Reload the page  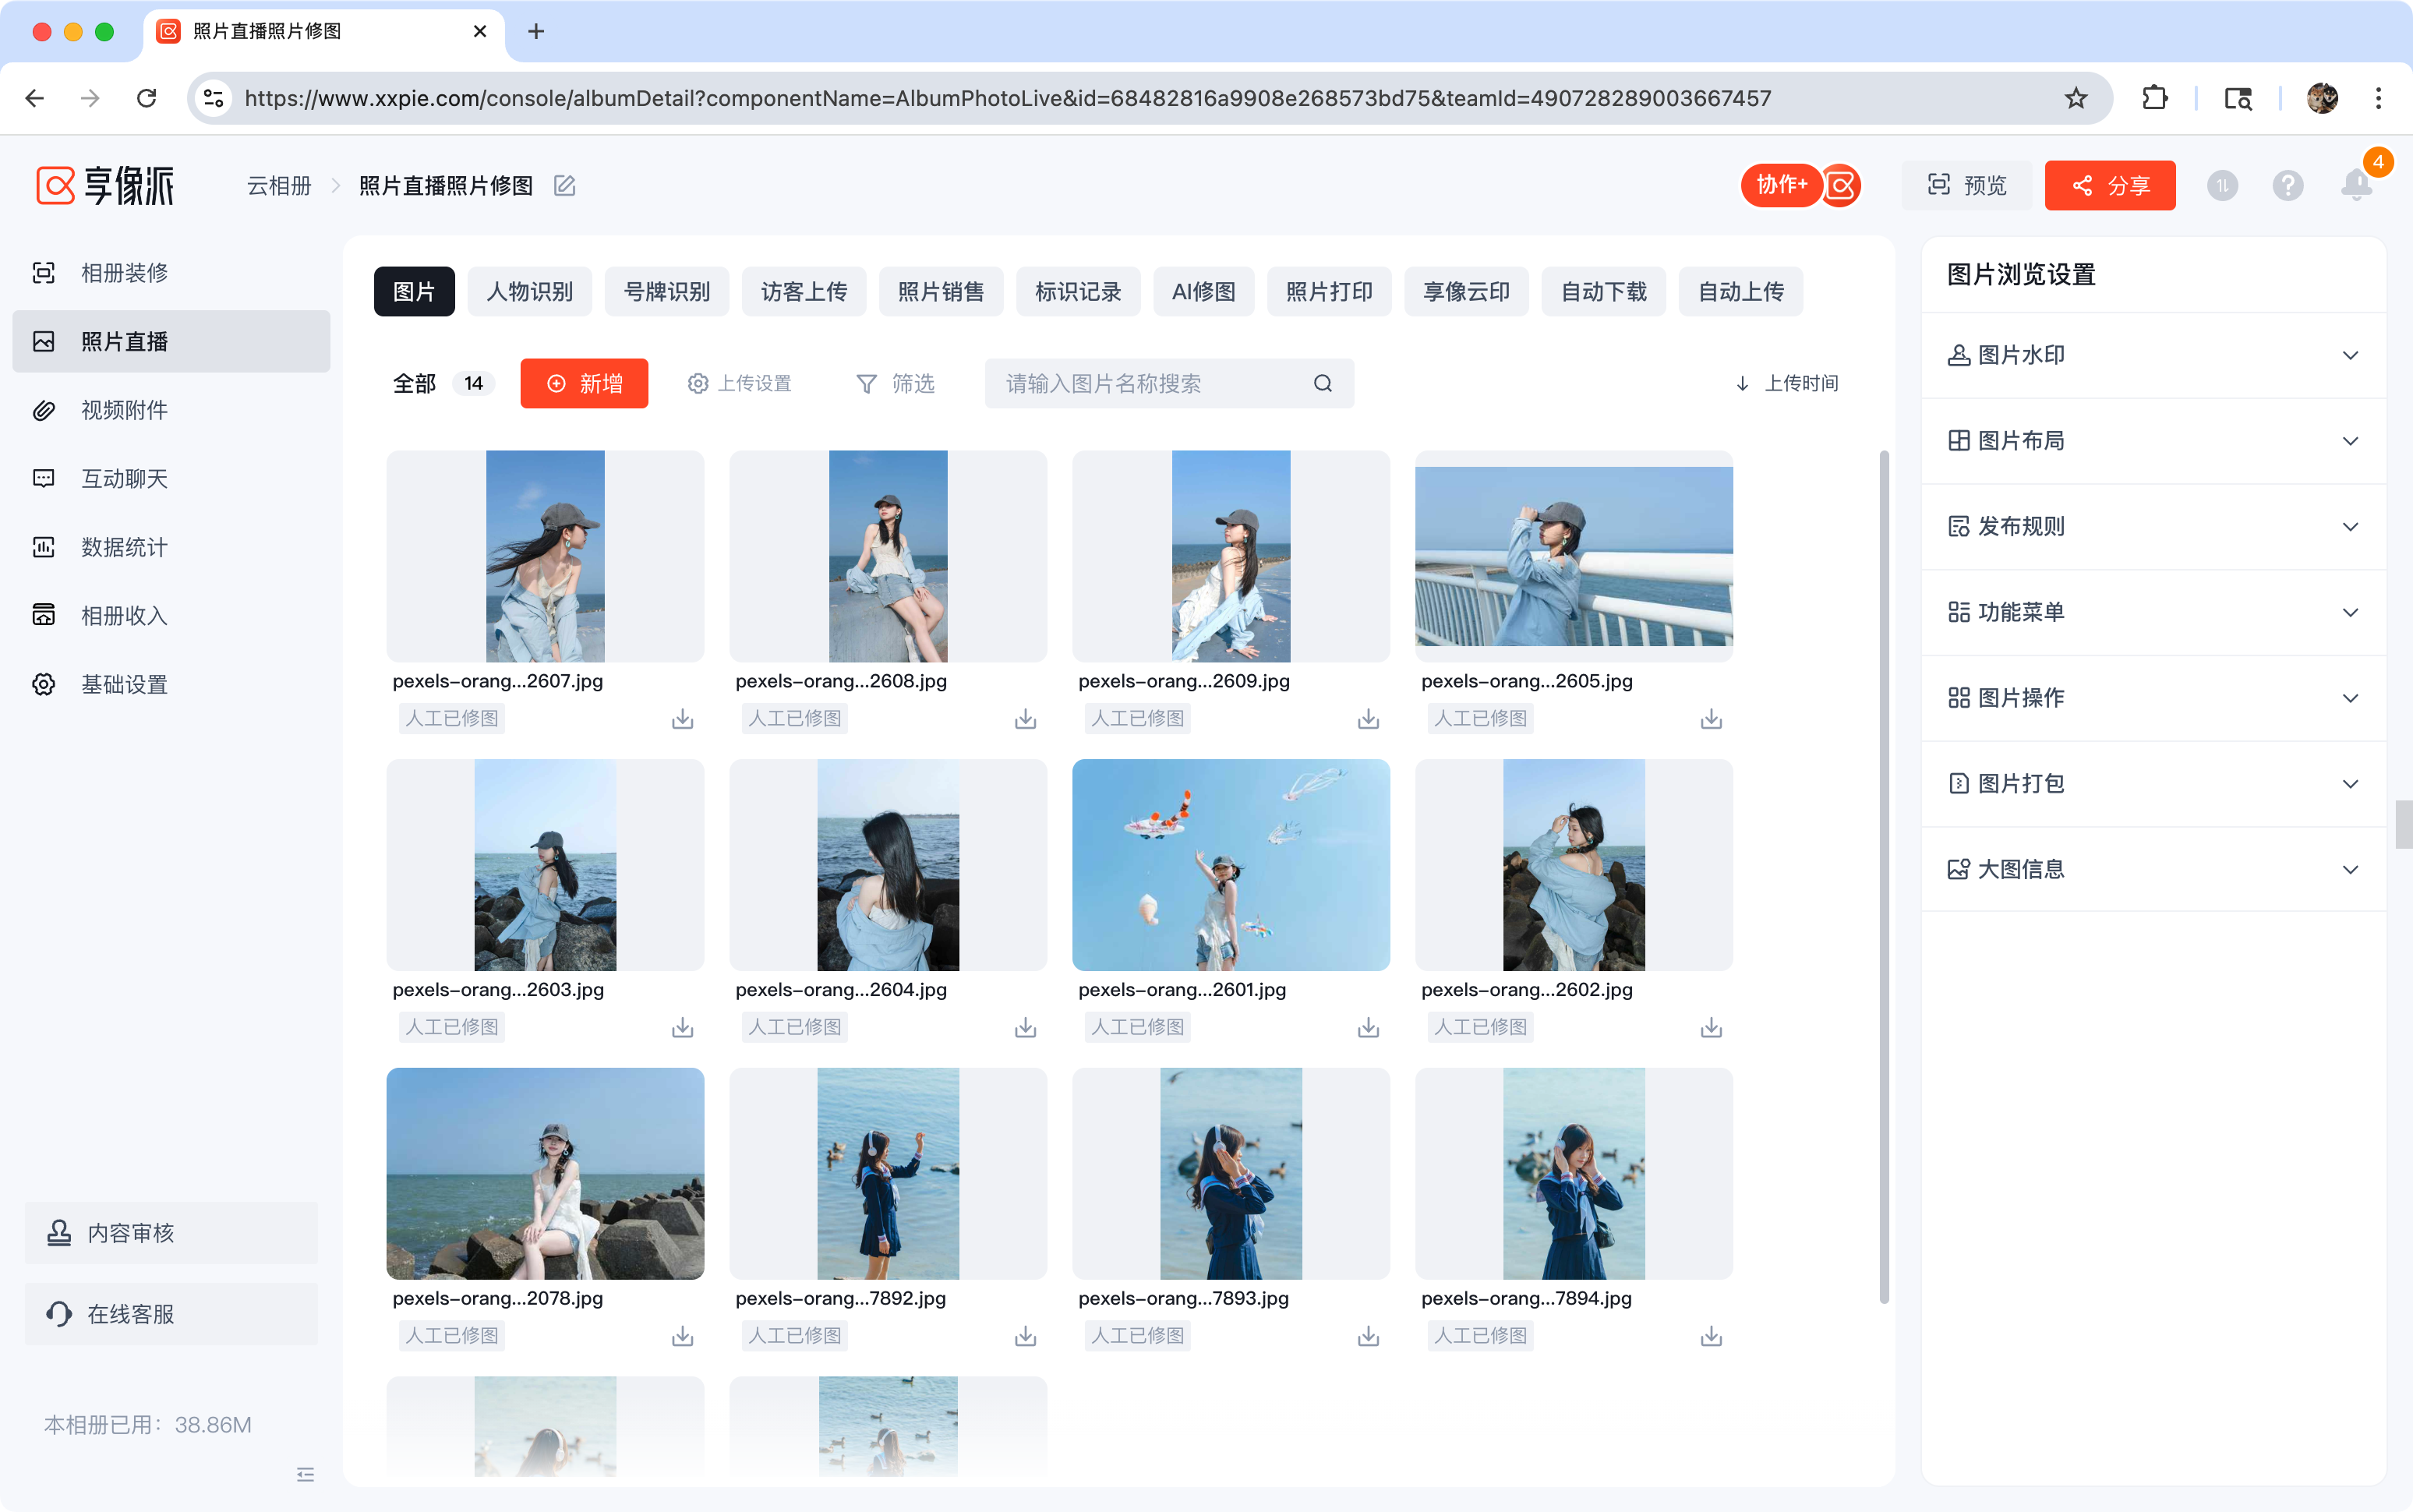coord(147,98)
